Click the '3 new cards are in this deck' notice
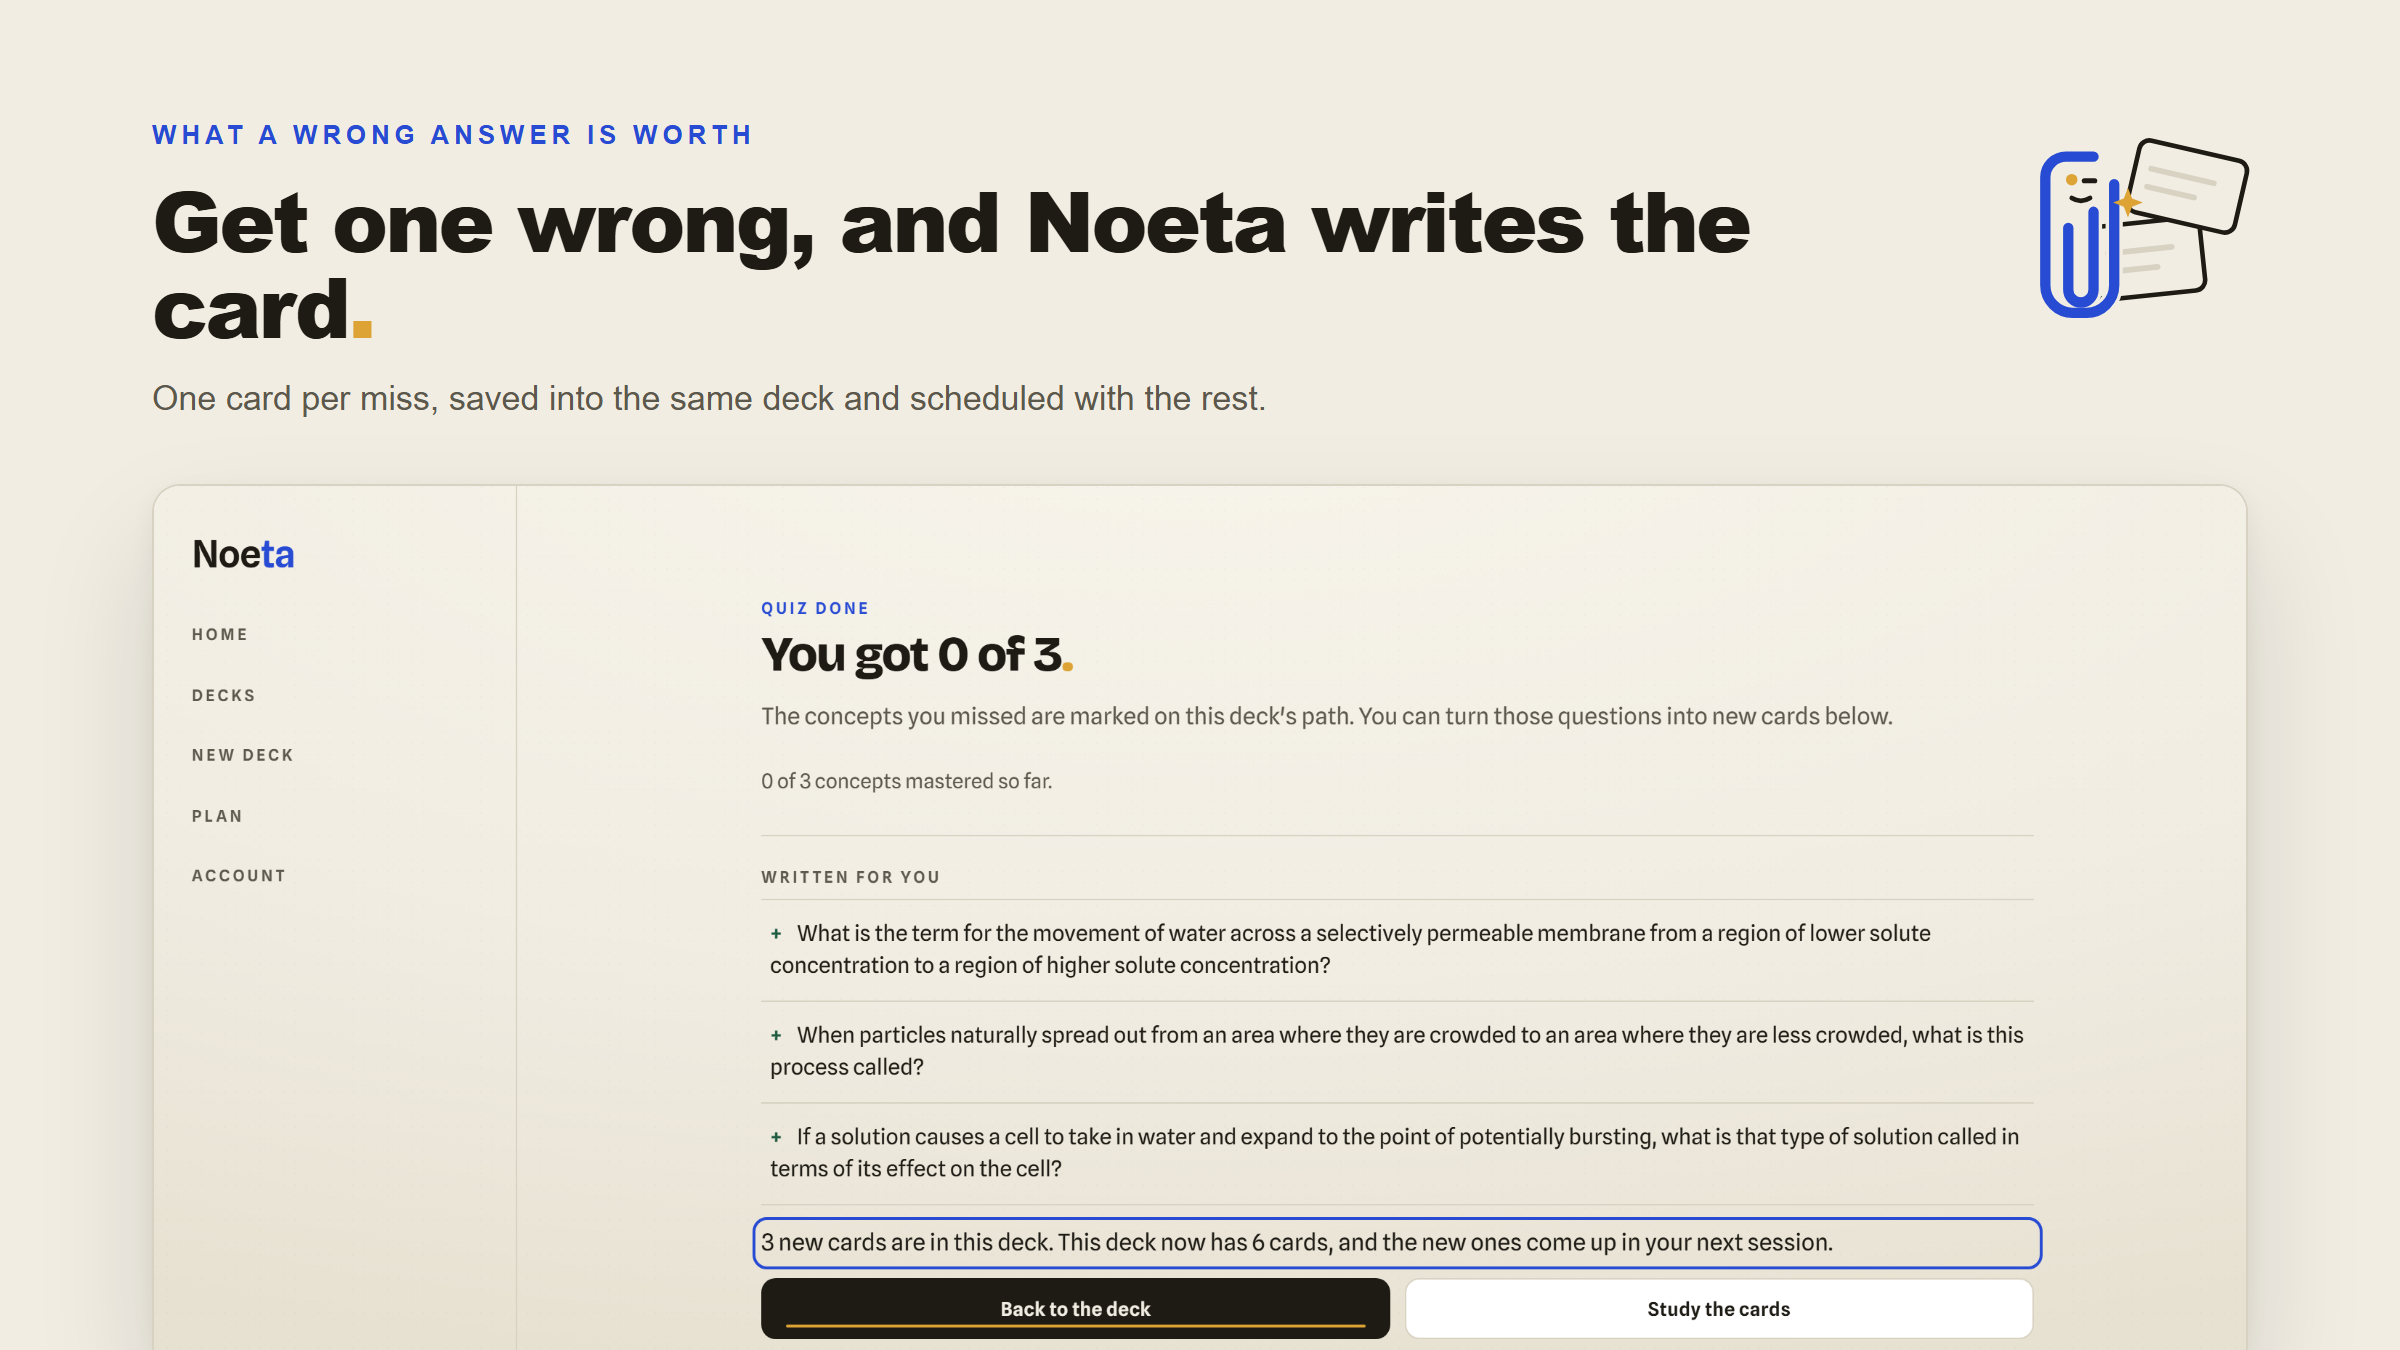The width and height of the screenshot is (2400, 1350). point(1397,1242)
